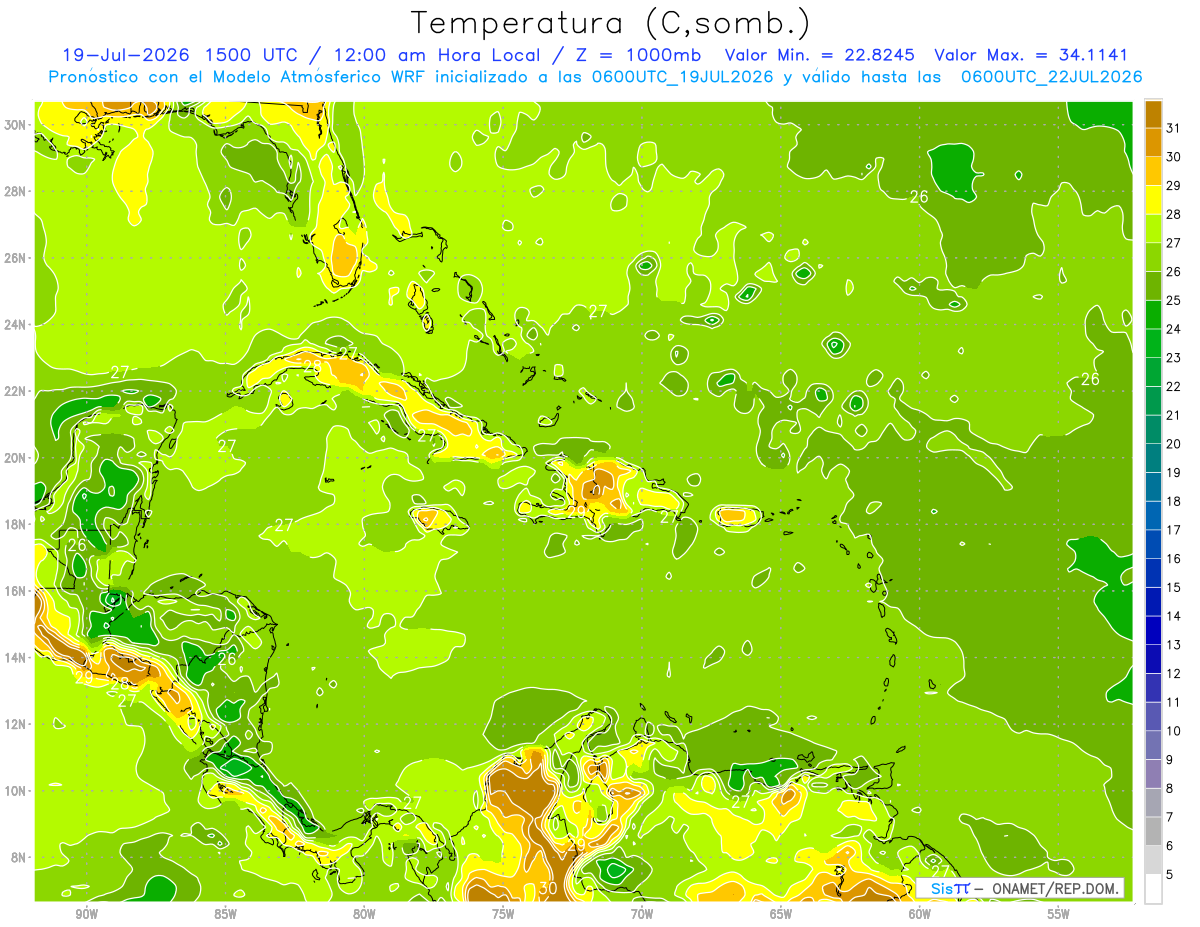Click the '65W' longitude label
Viewport: 1200px width, 927px height.
pos(781,914)
